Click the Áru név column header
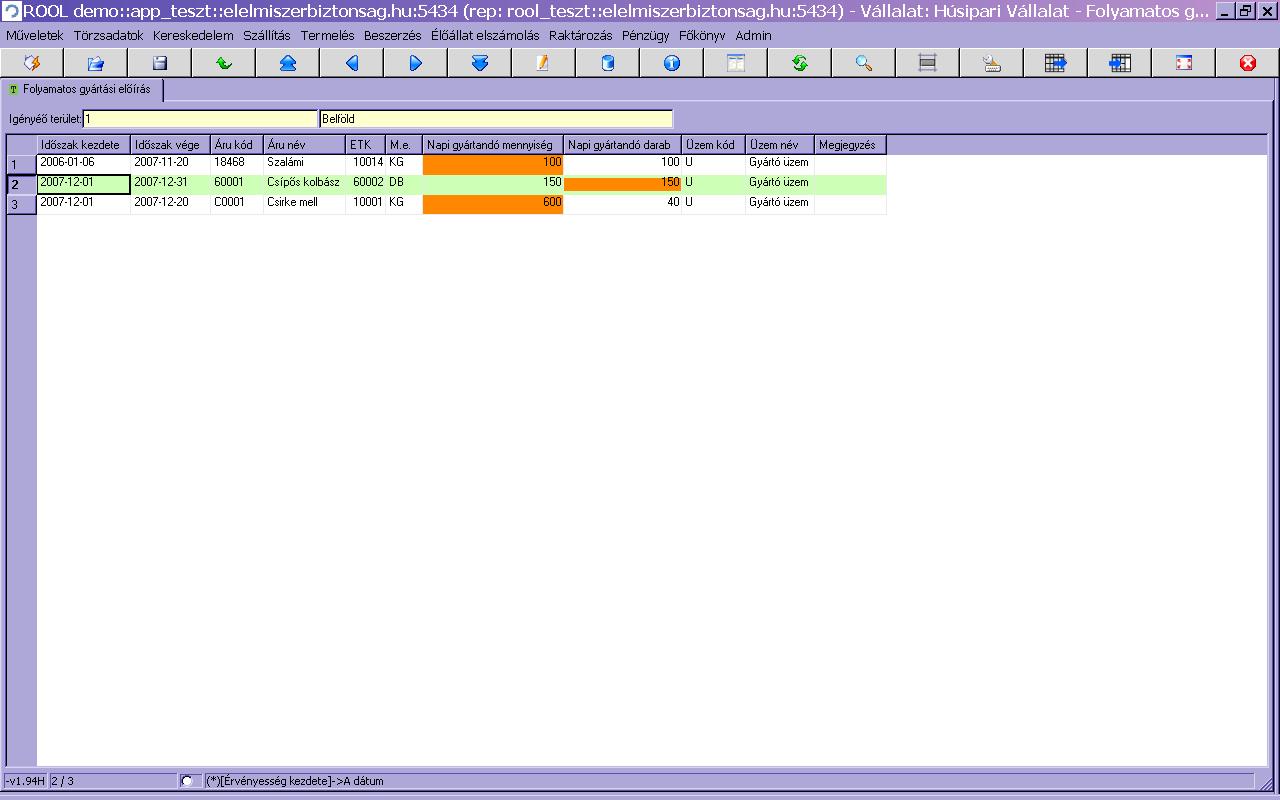Viewport: 1280px width, 800px height. pos(304,145)
